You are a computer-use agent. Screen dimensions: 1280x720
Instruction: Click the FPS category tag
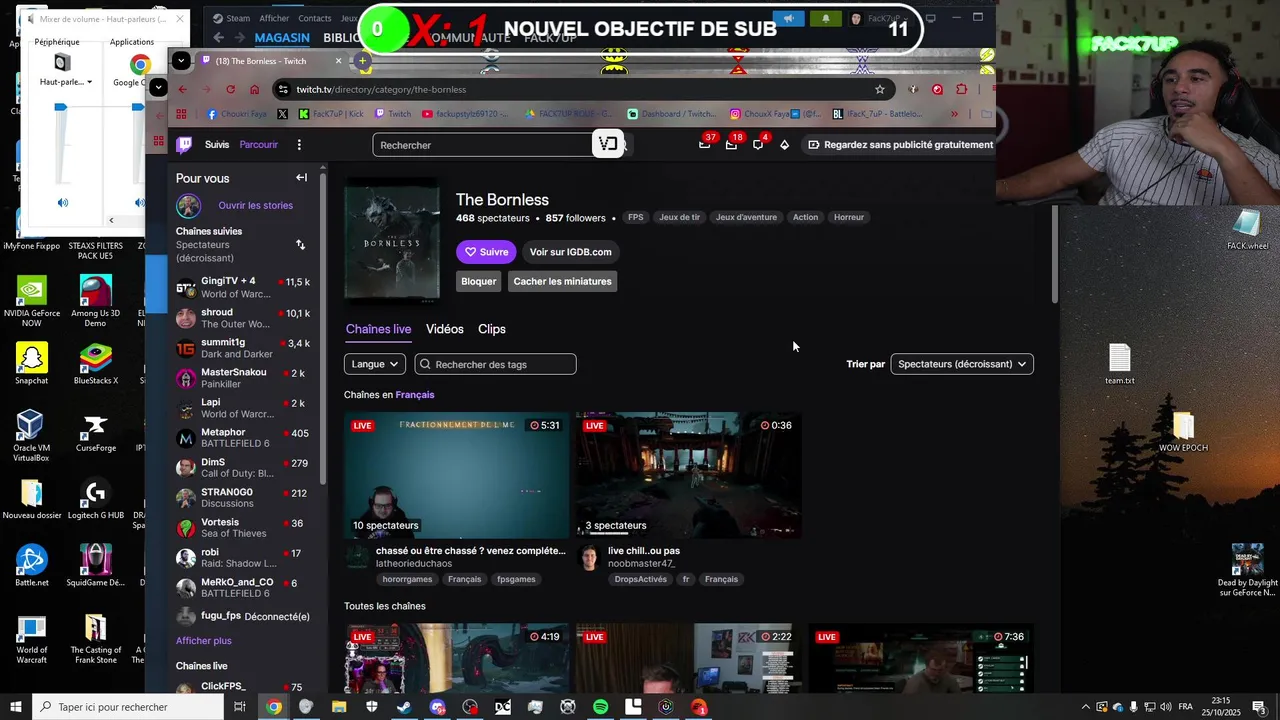point(636,217)
